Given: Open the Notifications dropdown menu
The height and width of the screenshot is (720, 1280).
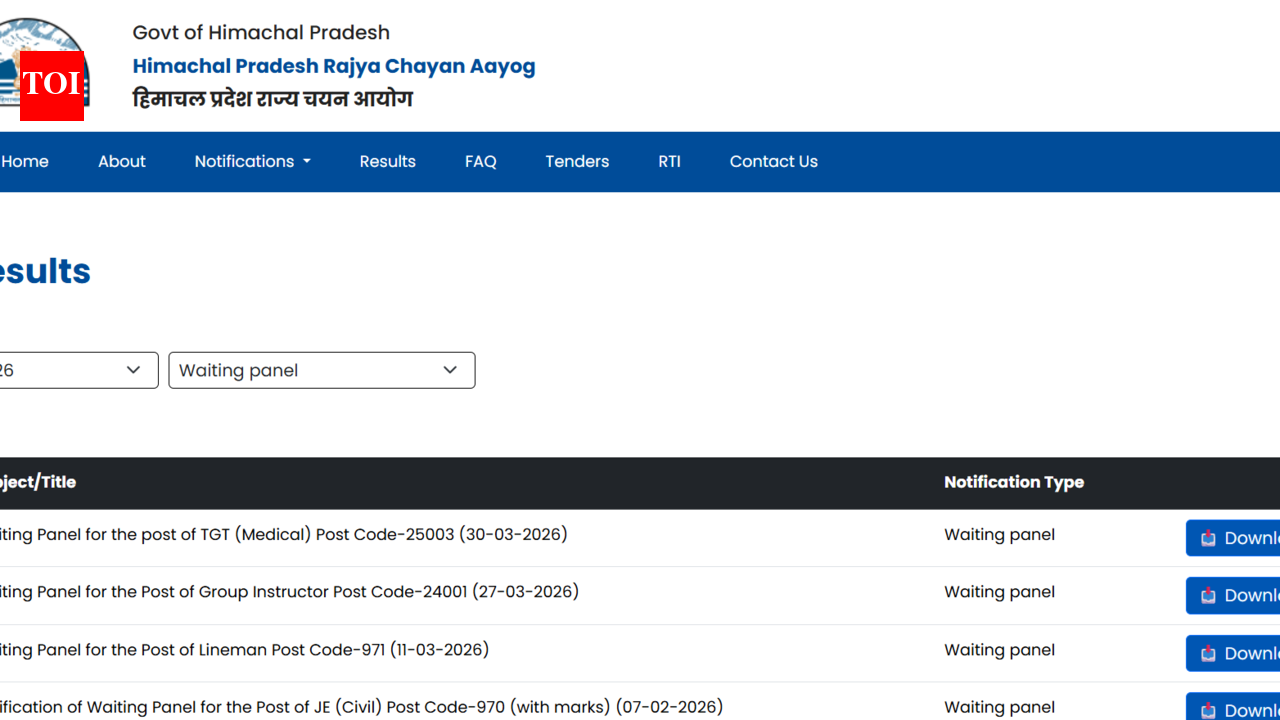Looking at the screenshot, I should point(252,161).
